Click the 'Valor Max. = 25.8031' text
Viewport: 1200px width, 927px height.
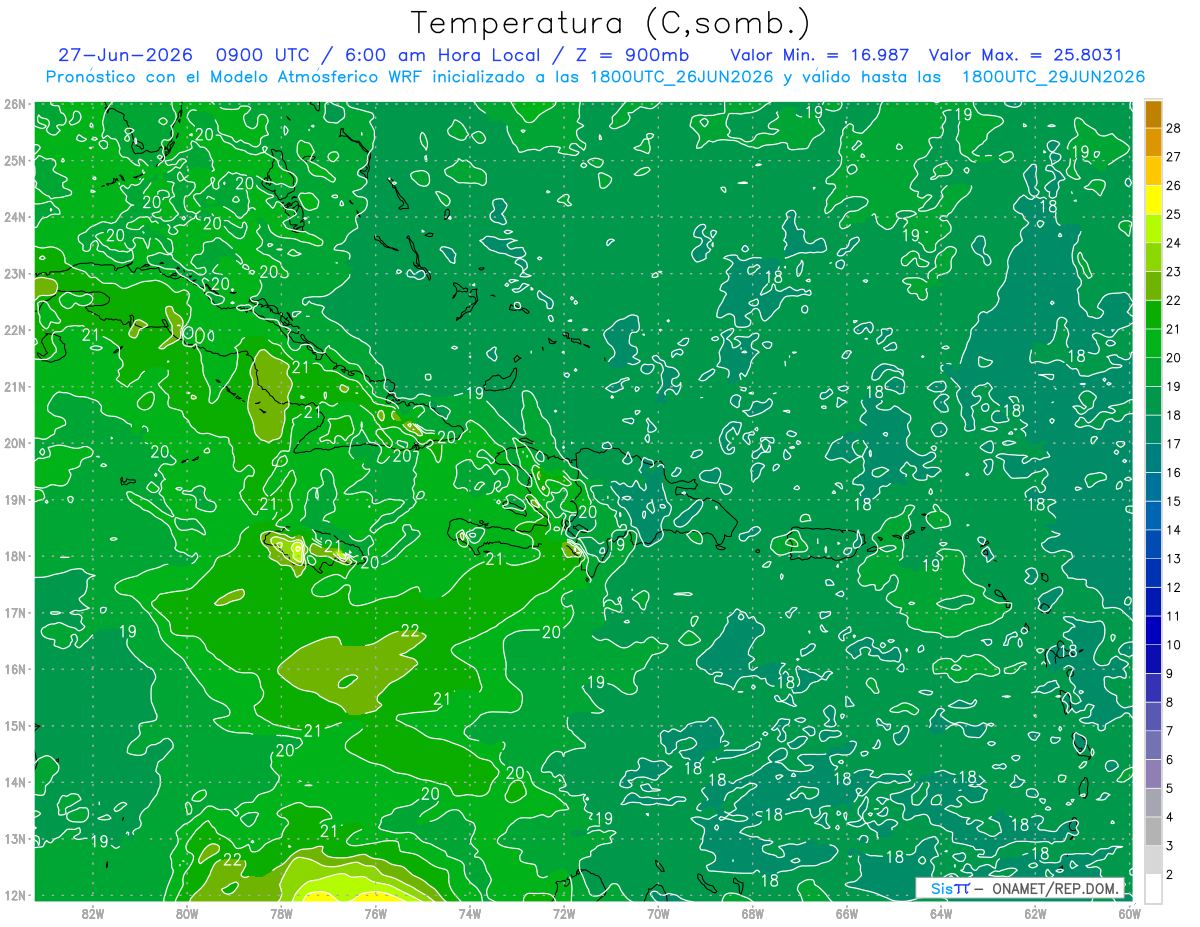coord(1026,55)
